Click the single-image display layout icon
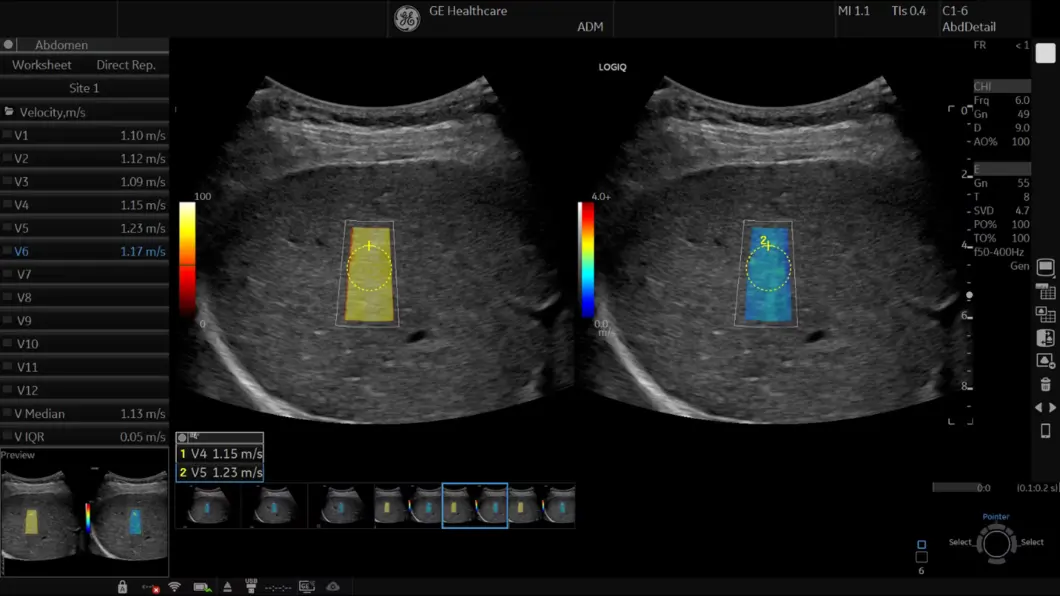The image size is (1060, 596). 1045,268
